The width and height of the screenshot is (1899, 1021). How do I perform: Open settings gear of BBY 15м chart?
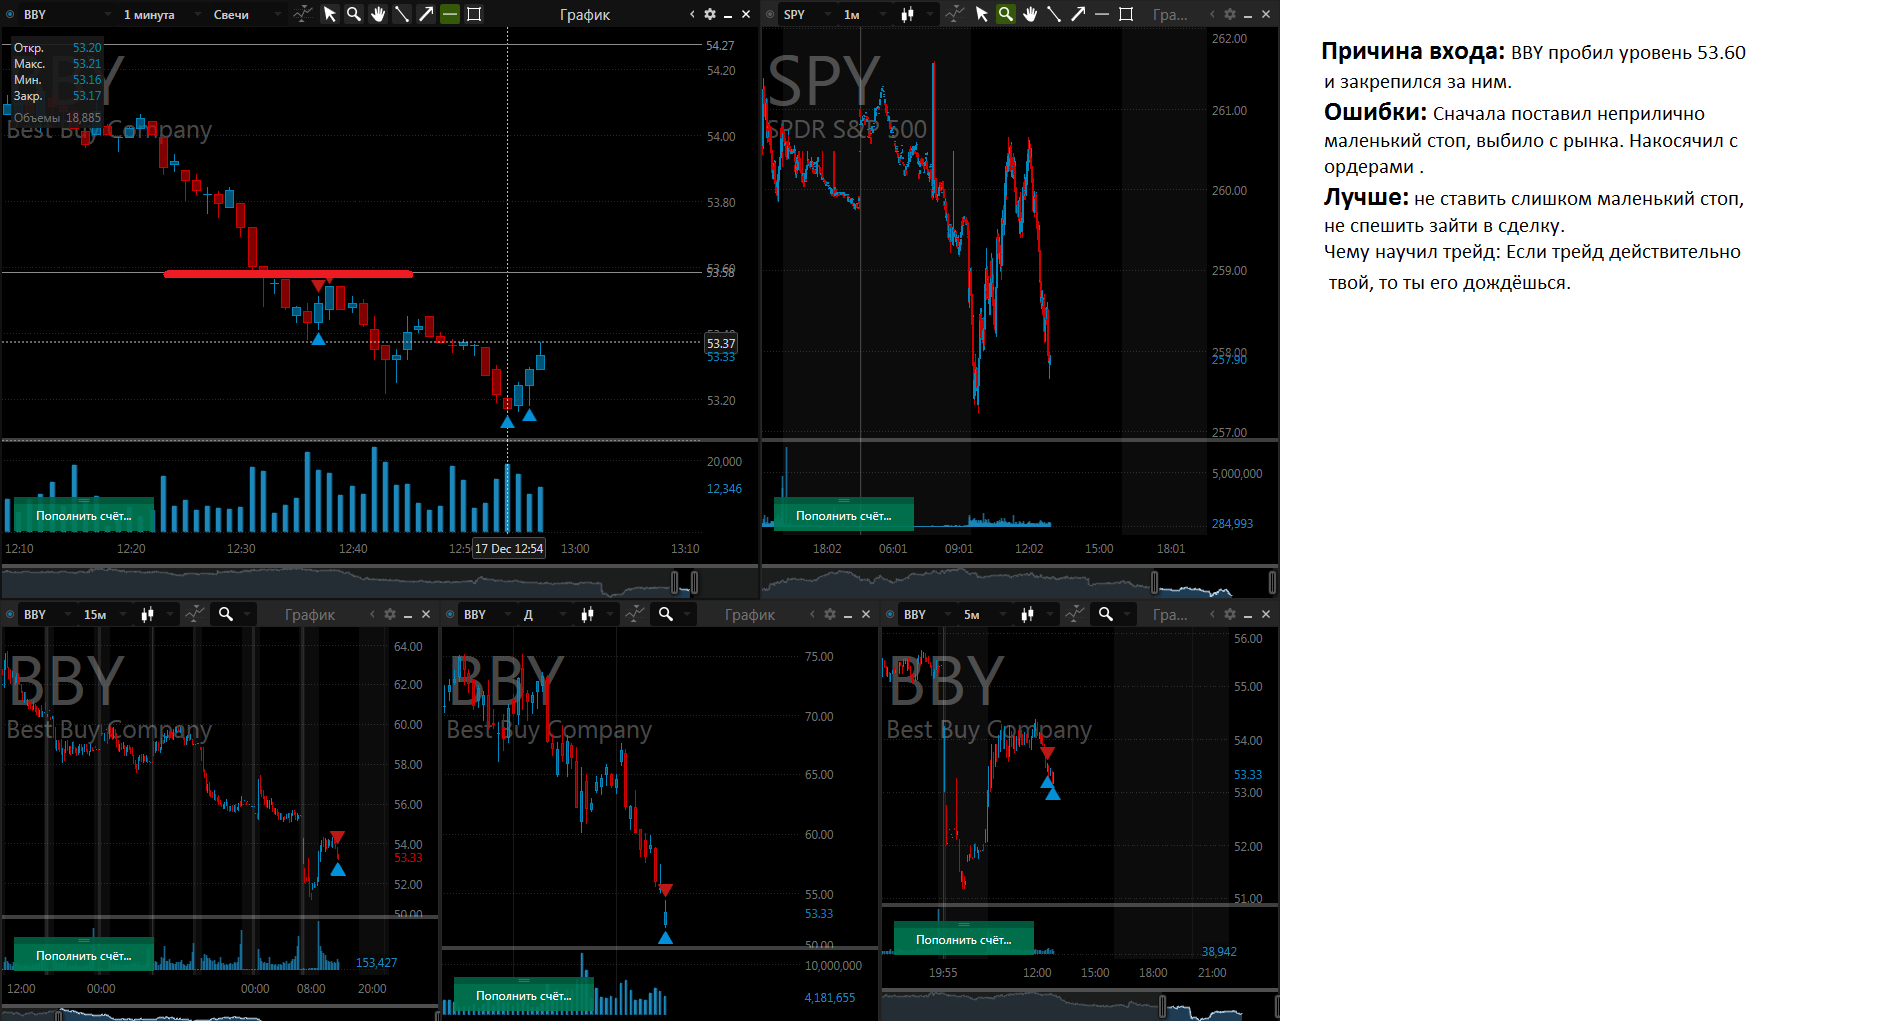390,614
